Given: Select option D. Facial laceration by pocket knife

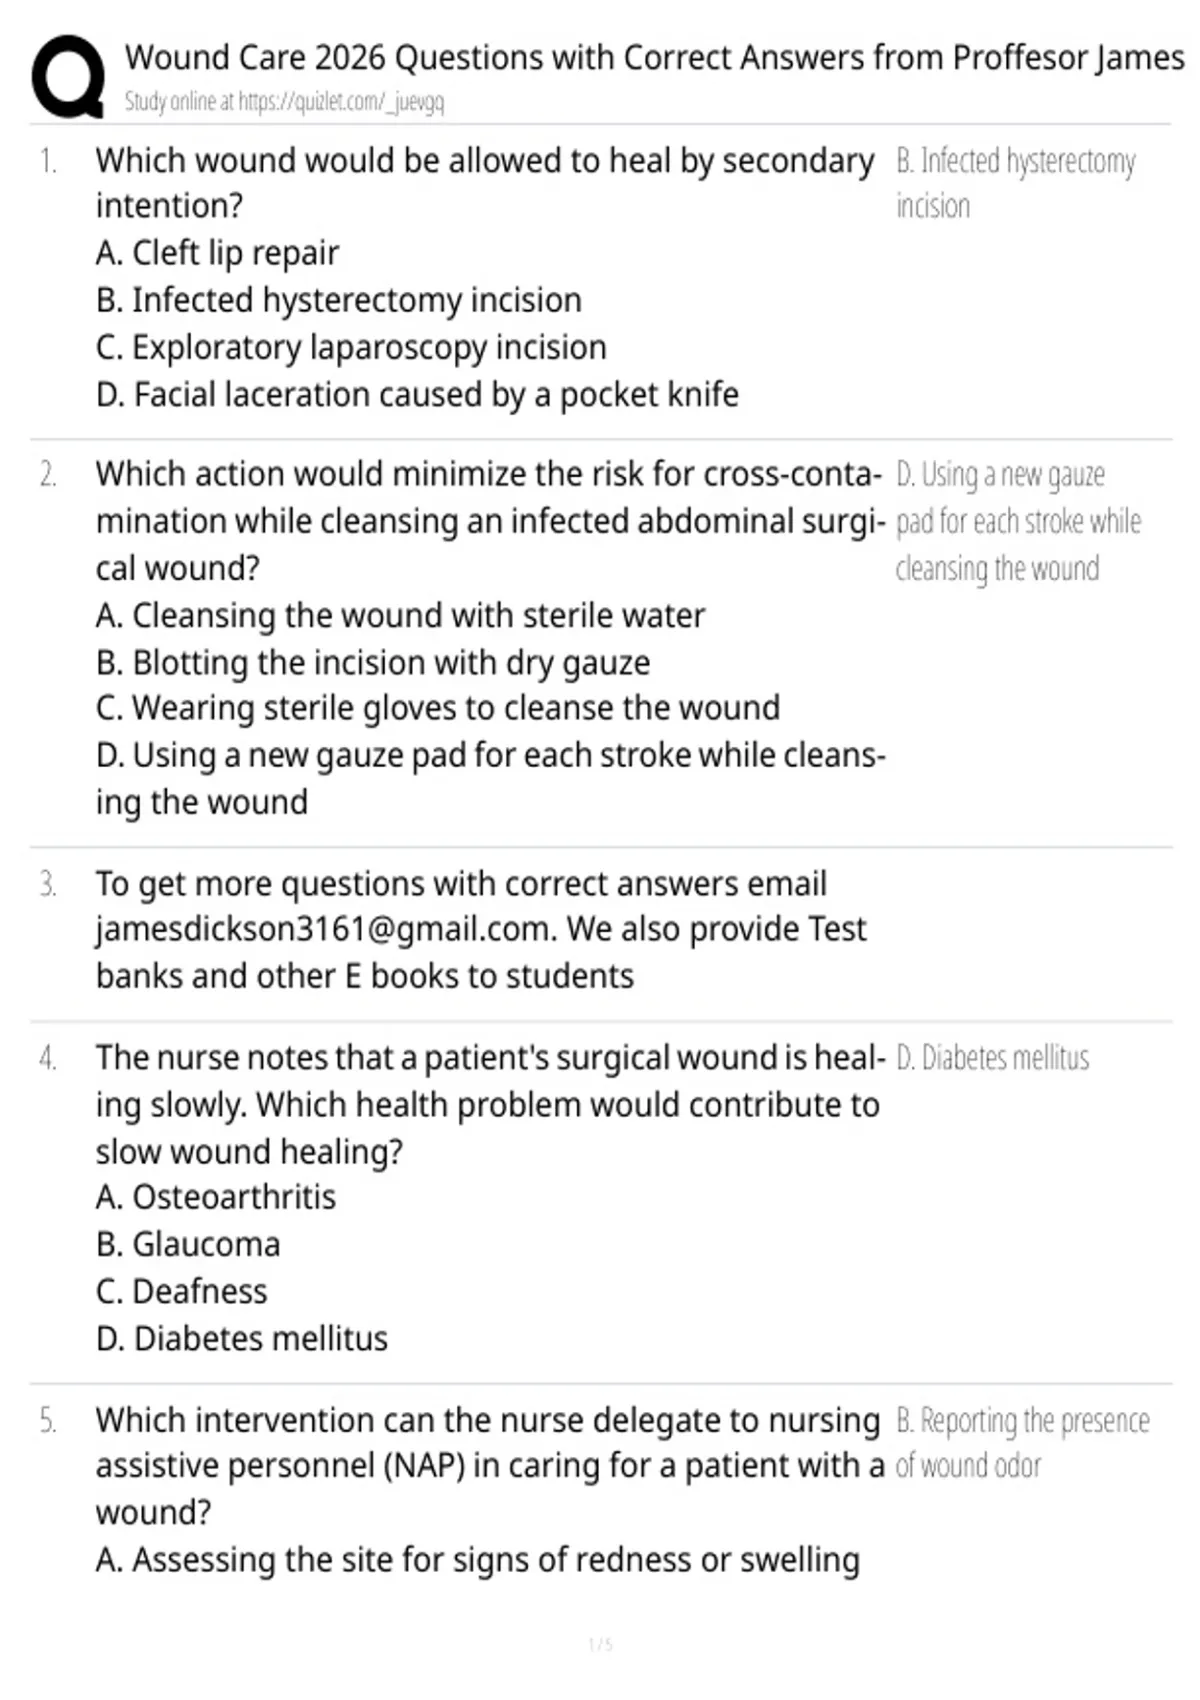Looking at the screenshot, I should point(417,394).
